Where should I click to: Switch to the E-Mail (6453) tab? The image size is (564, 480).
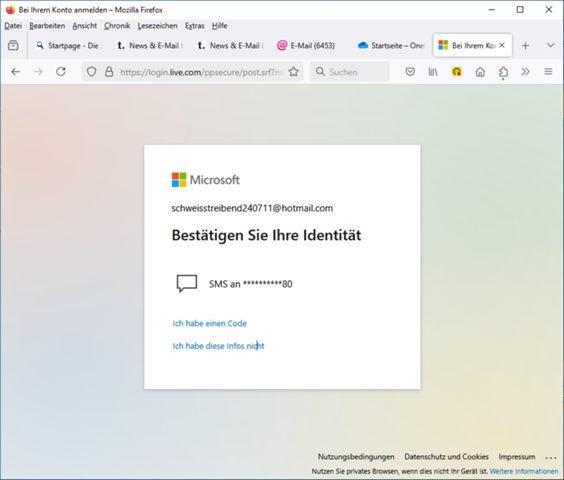[311, 46]
